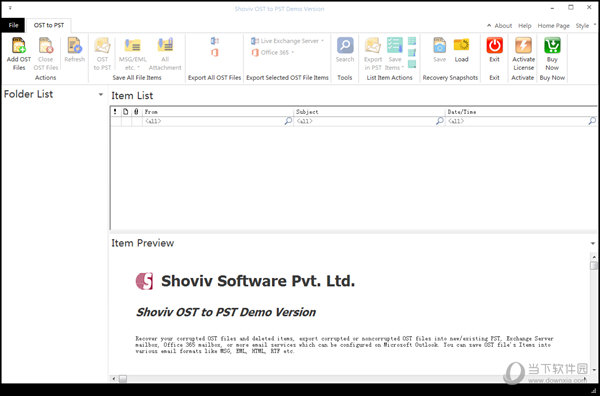Image resolution: width=600 pixels, height=396 pixels.
Task: Click preview vertical scrollbar up arrow
Action: click(593, 257)
